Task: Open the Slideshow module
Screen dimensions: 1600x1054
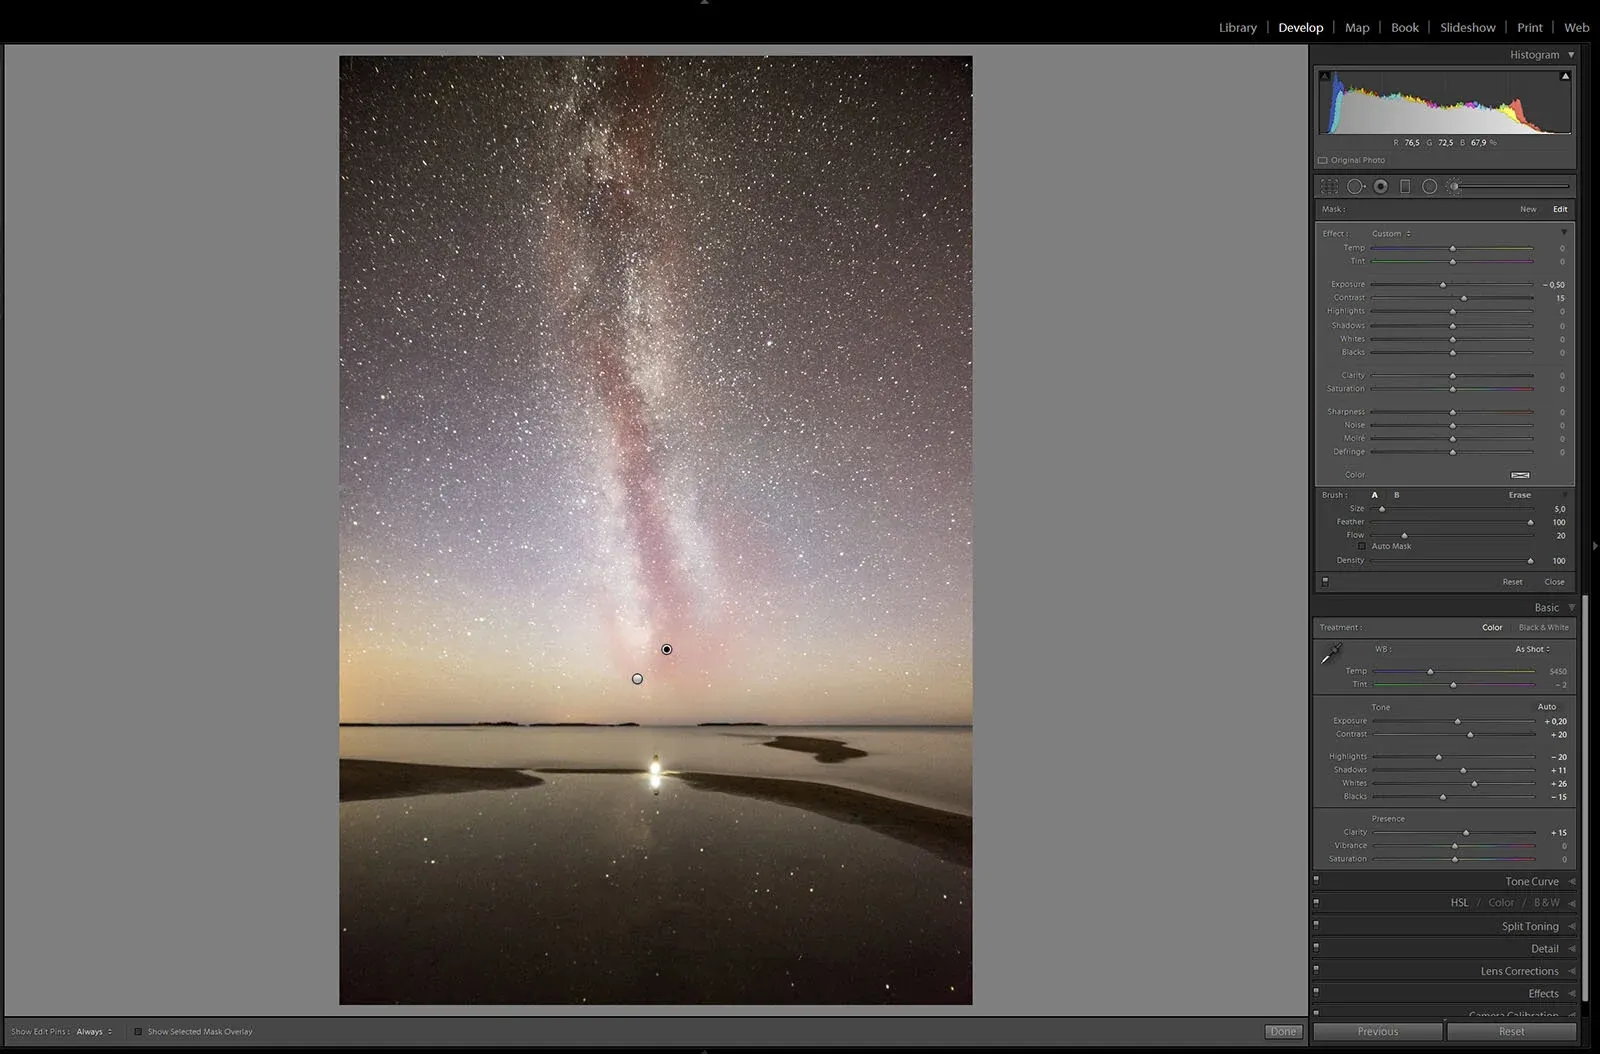Action: [1467, 28]
